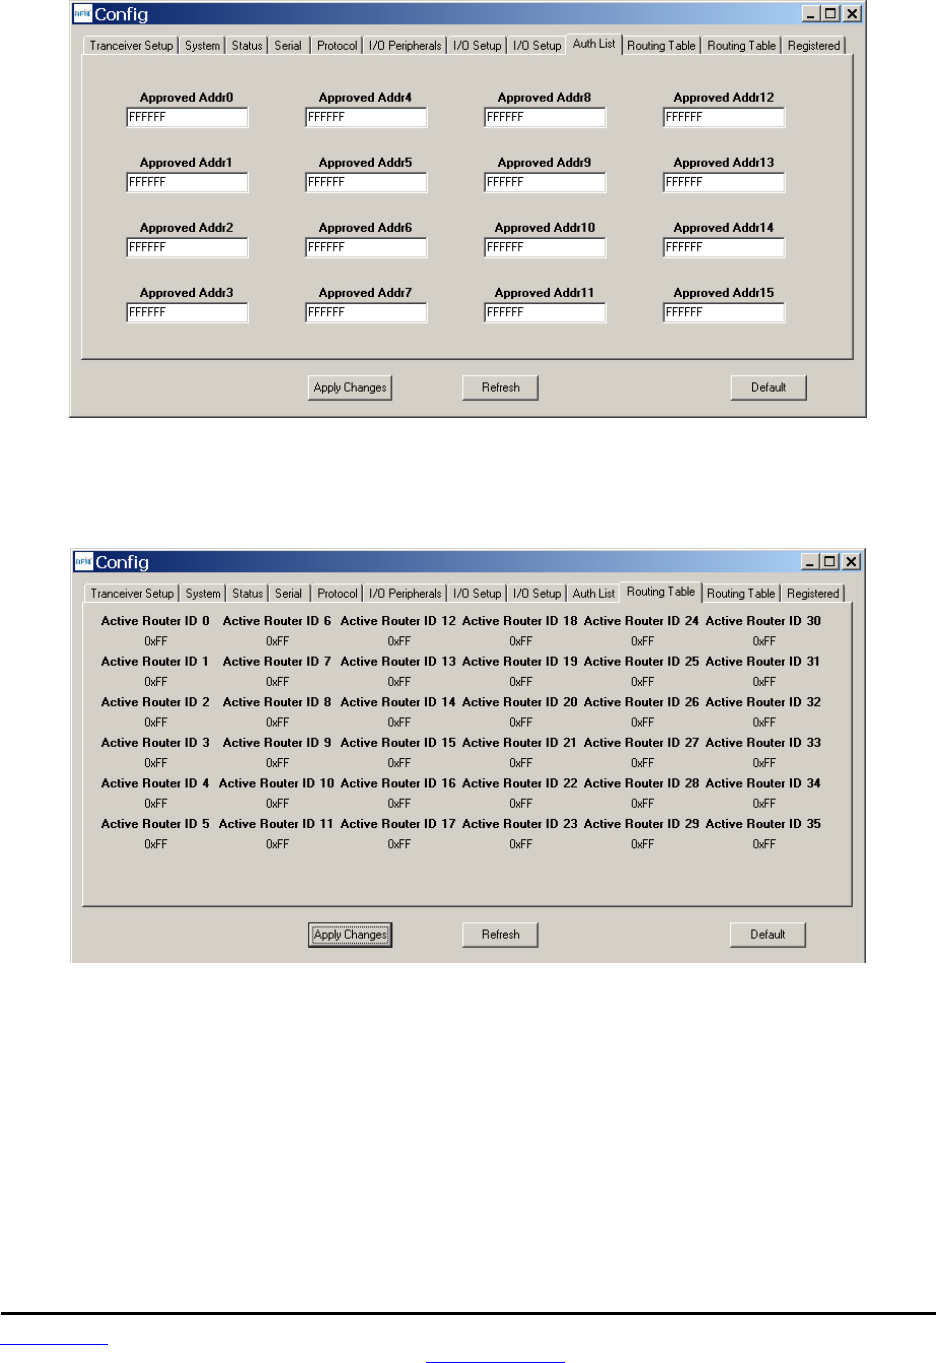Maximize the Config window showing Routing Table
This screenshot has height=1363, width=936.
point(830,562)
